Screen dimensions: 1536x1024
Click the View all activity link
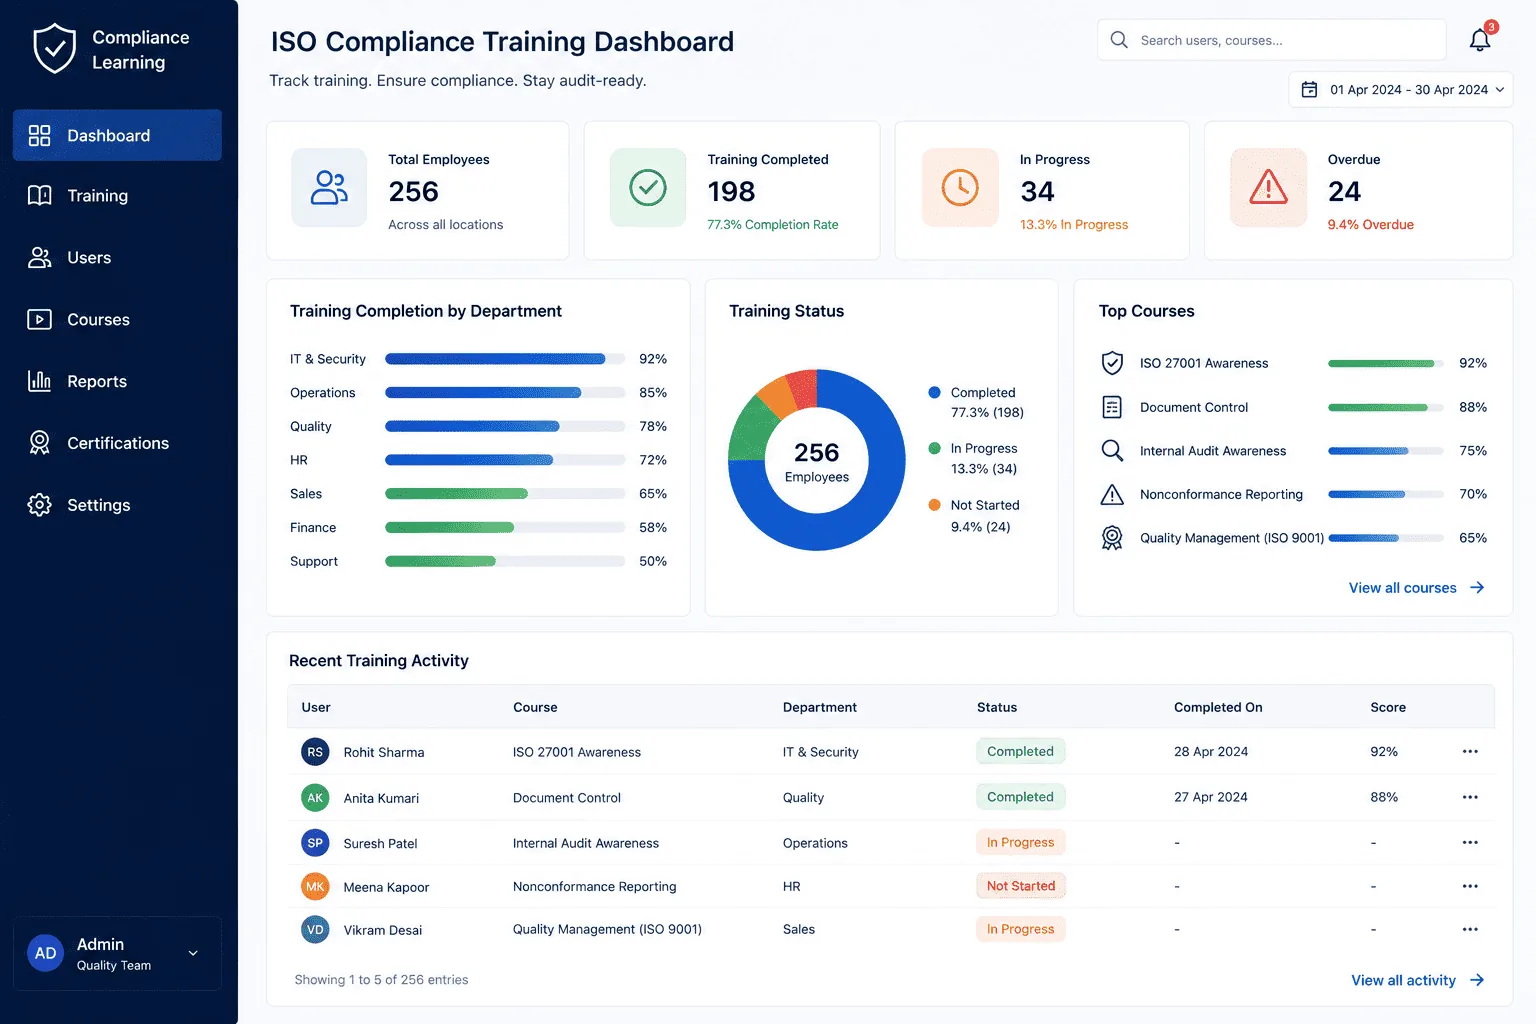(x=1417, y=980)
